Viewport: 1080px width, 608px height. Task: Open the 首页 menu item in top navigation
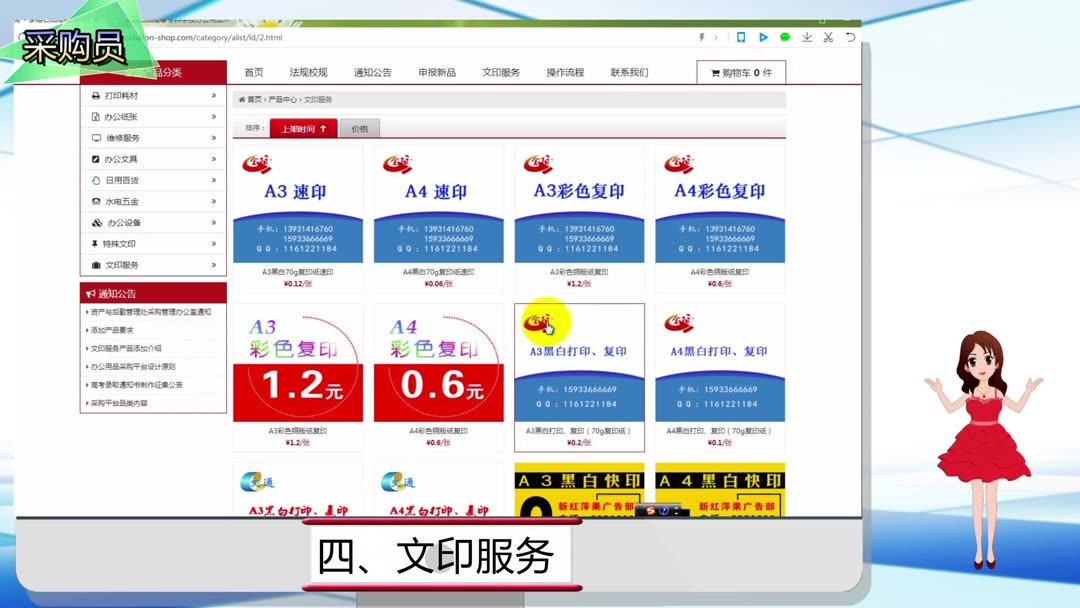point(252,71)
